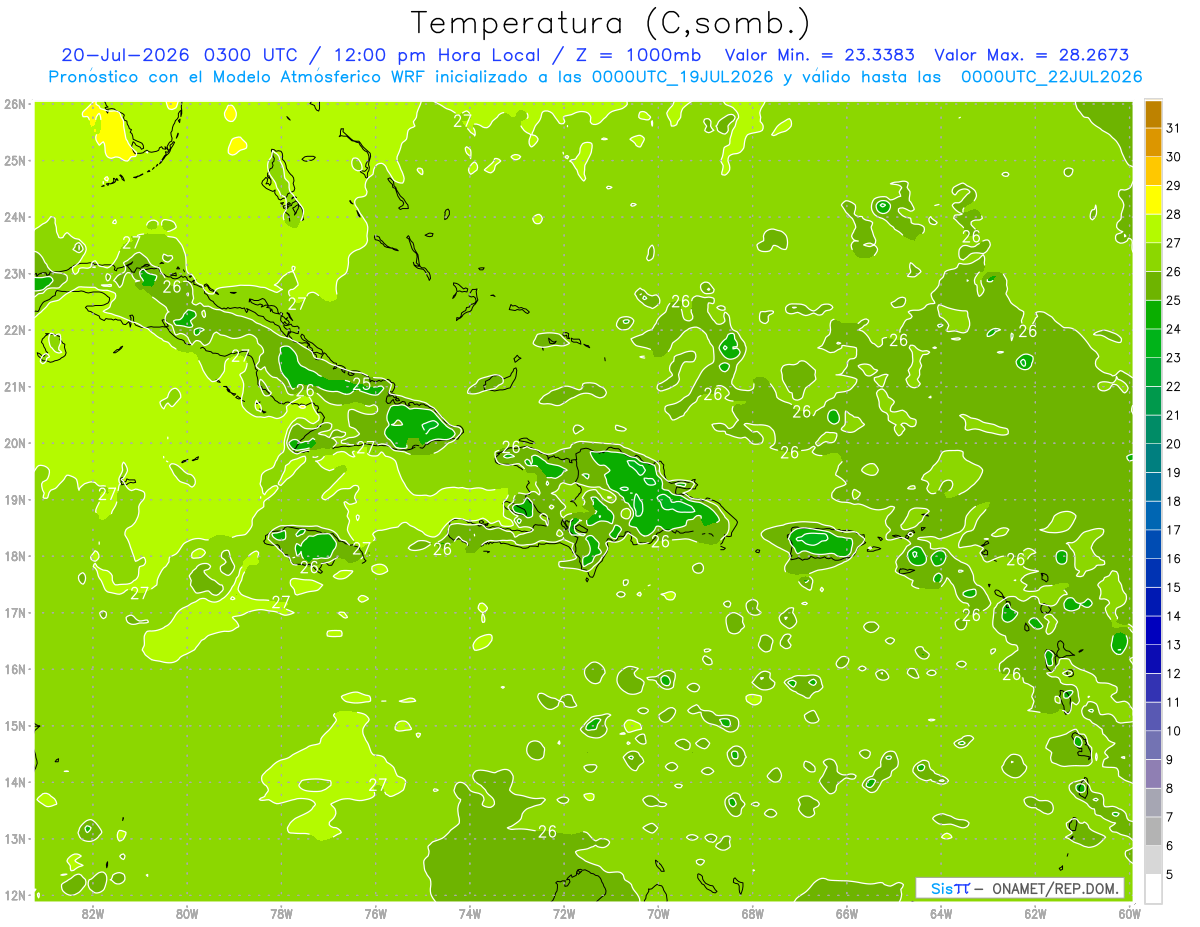
Task: Click the '22N' latitude axis label
Action: pyautogui.click(x=15, y=330)
